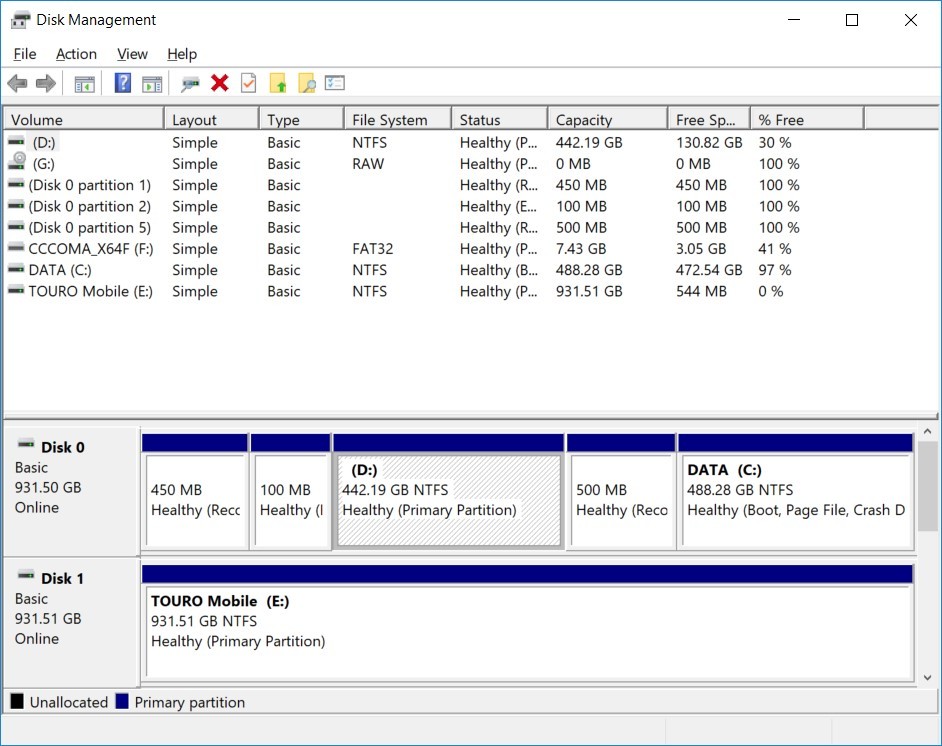Click the checklist settings toolbar icon
Image resolution: width=942 pixels, height=746 pixels.
(335, 84)
